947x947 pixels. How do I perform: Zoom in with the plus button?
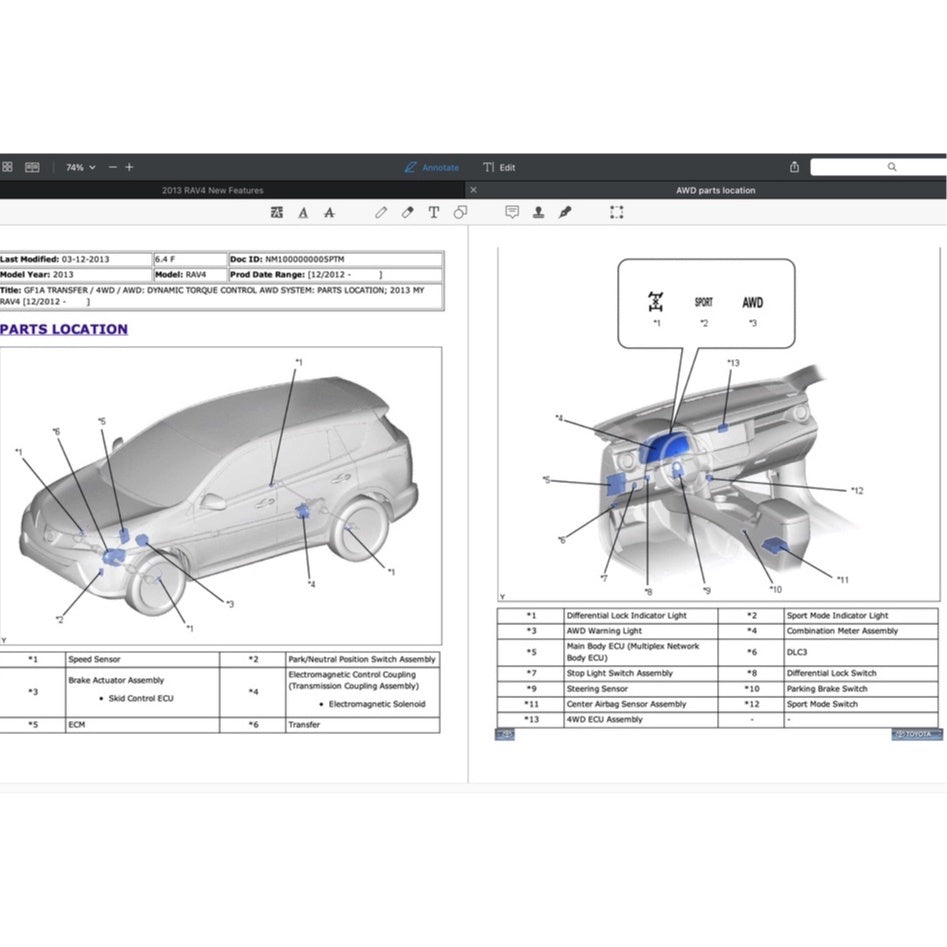tap(129, 167)
